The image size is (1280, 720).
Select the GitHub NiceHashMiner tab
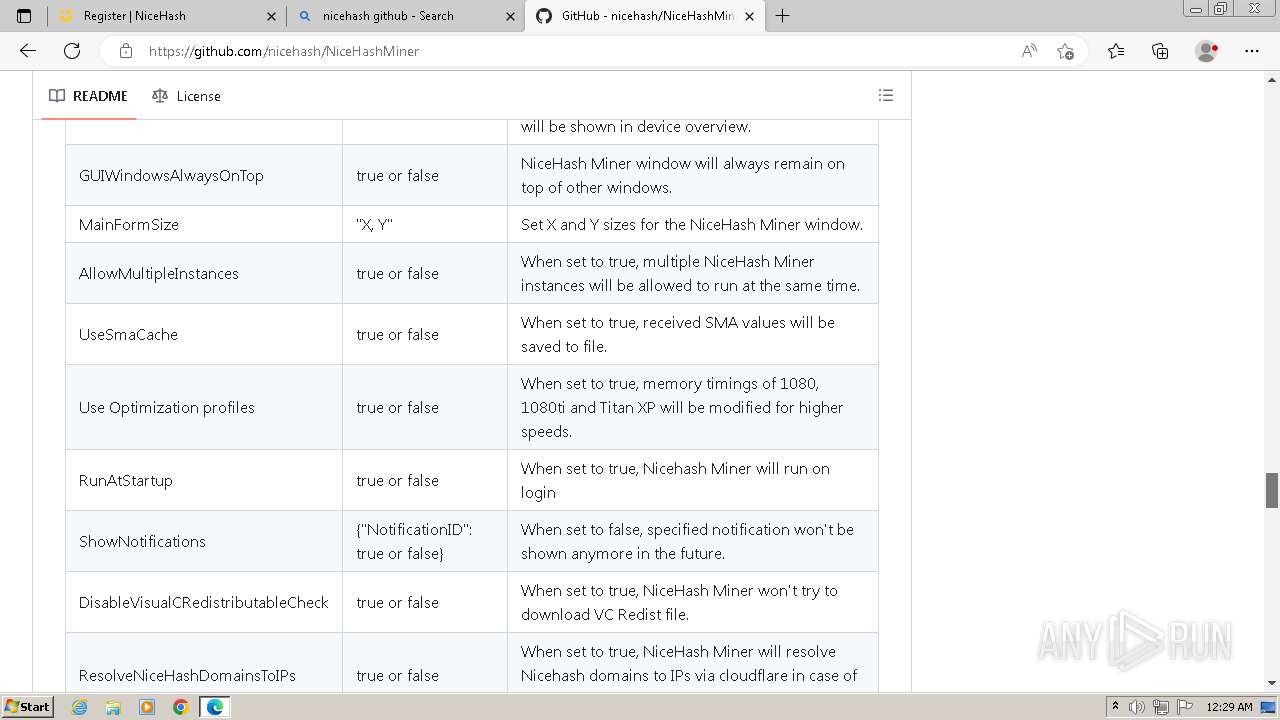pyautogui.click(x=643, y=16)
